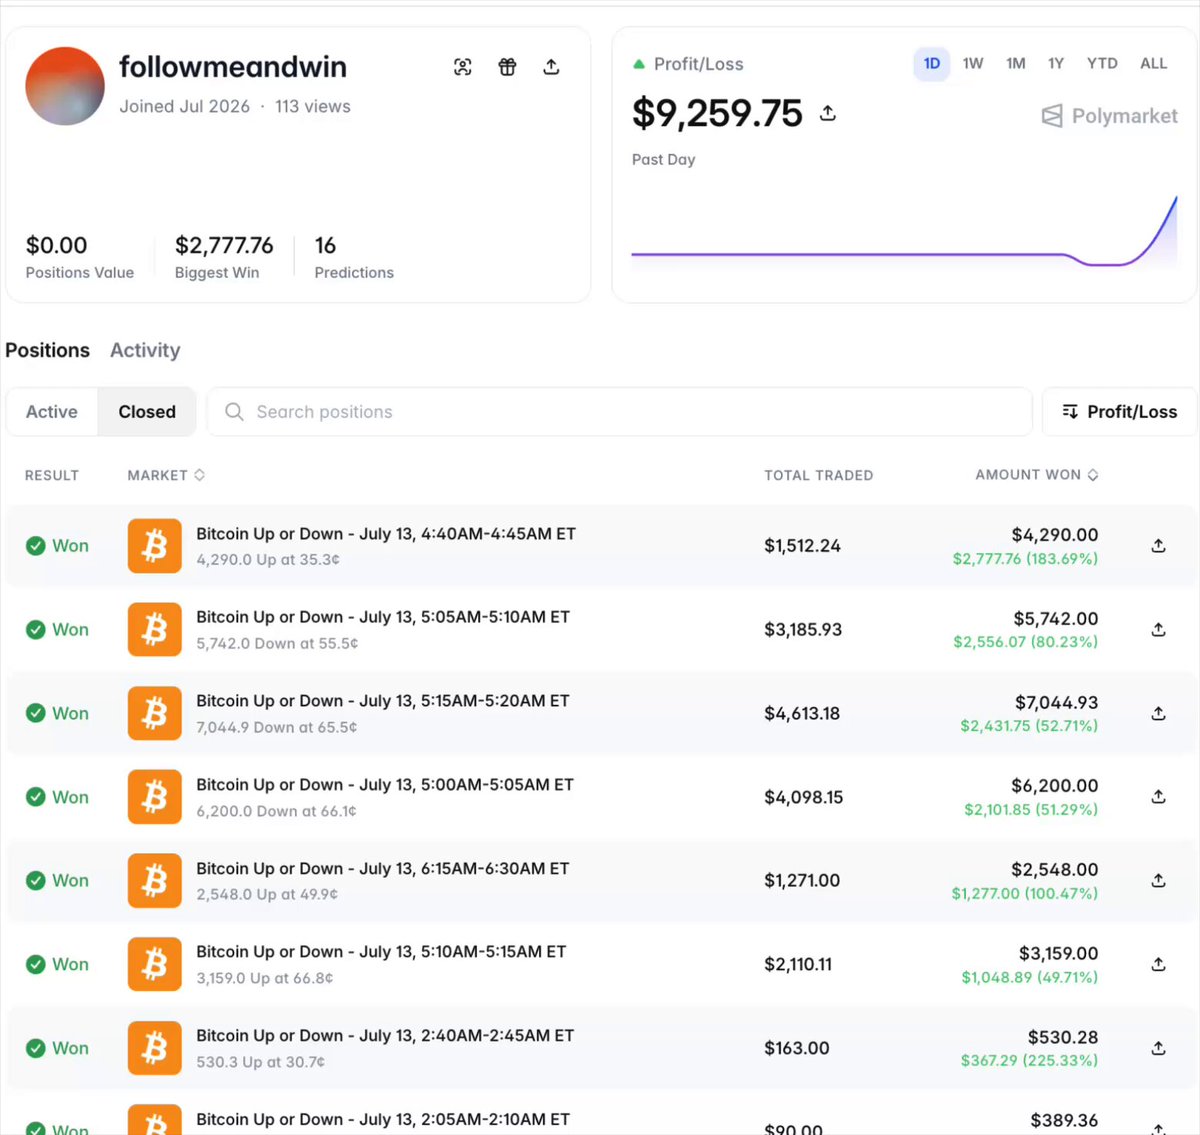
Task: Show Active positions
Action: click(x=52, y=412)
